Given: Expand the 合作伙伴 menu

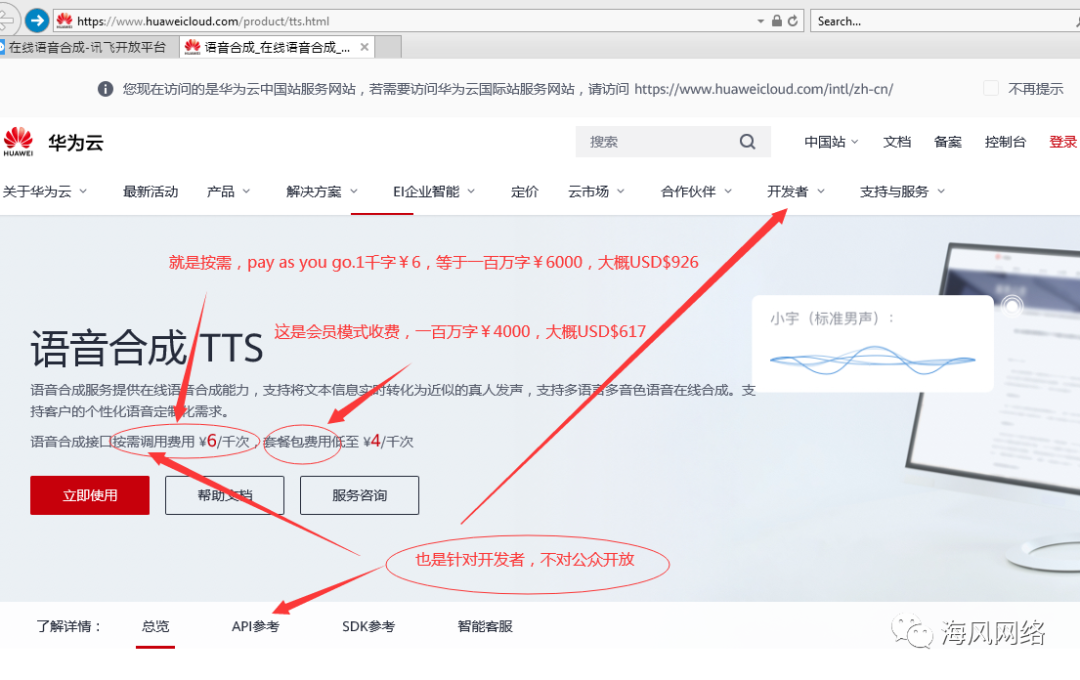Looking at the screenshot, I should pos(696,192).
